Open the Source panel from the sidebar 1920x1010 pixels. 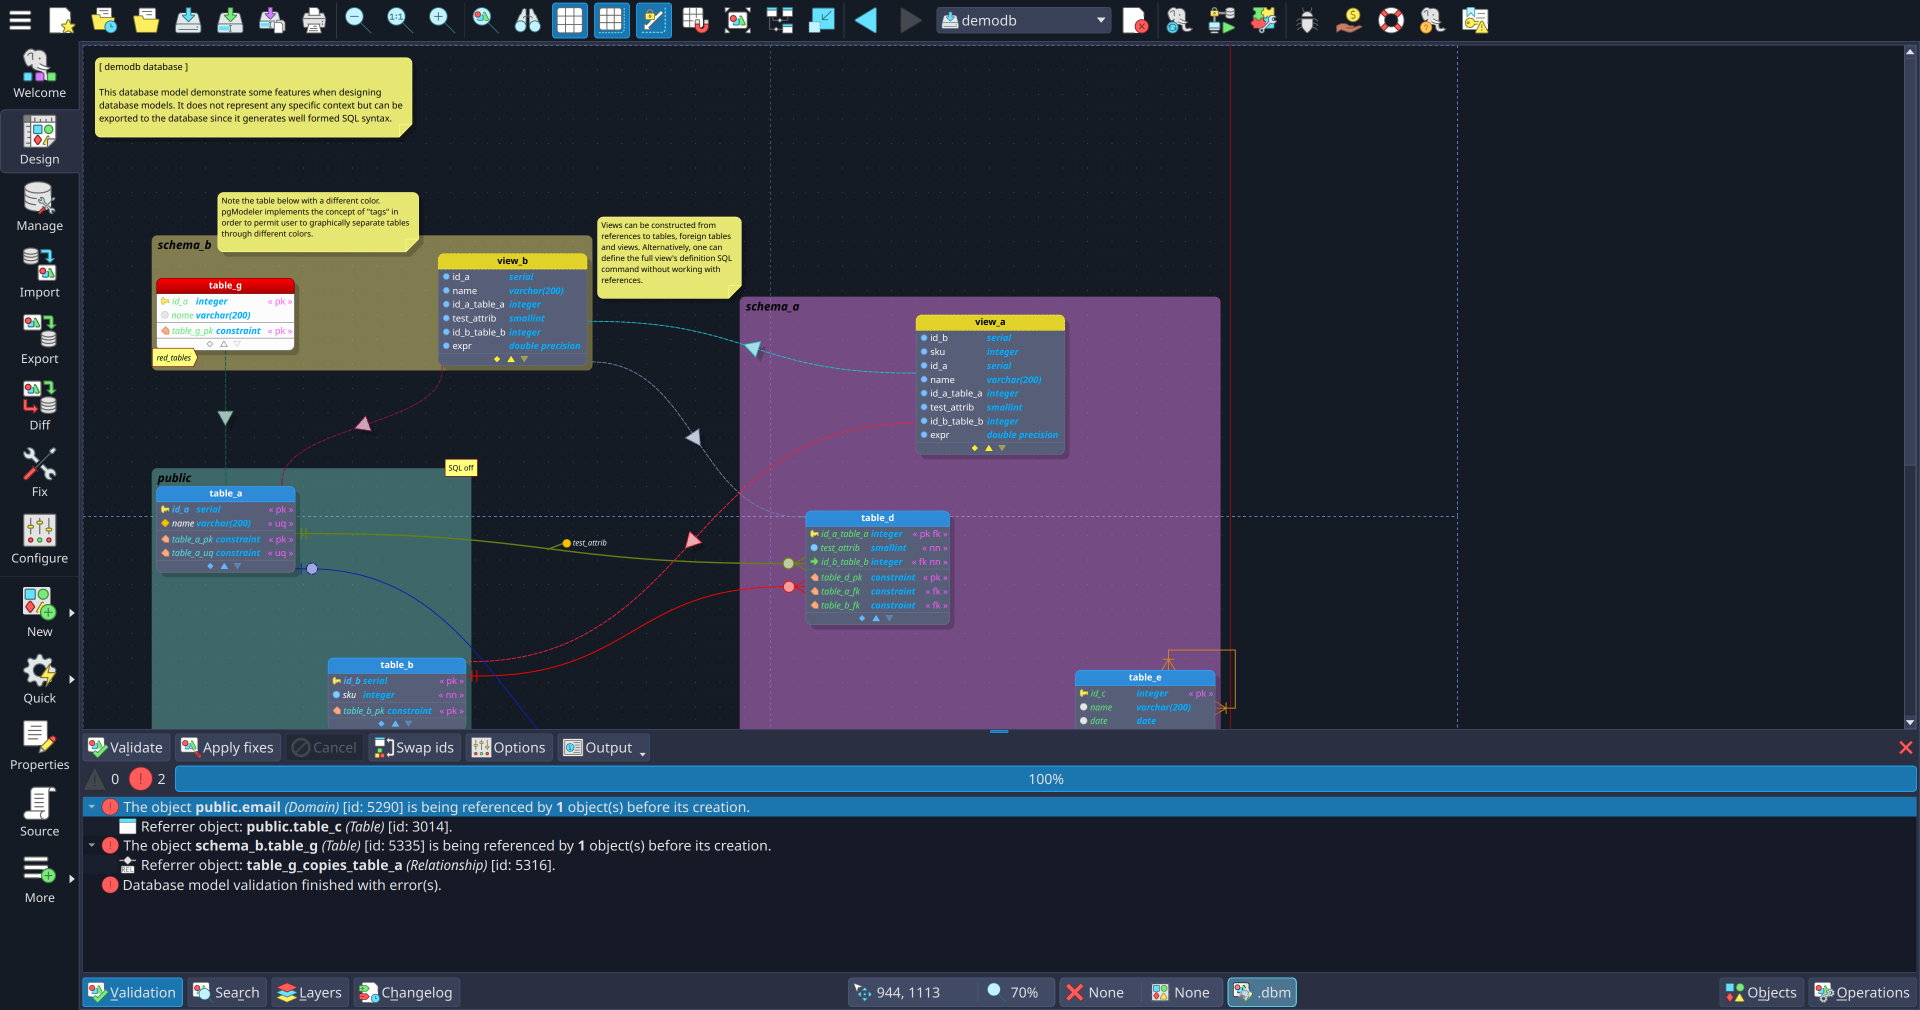(x=39, y=812)
